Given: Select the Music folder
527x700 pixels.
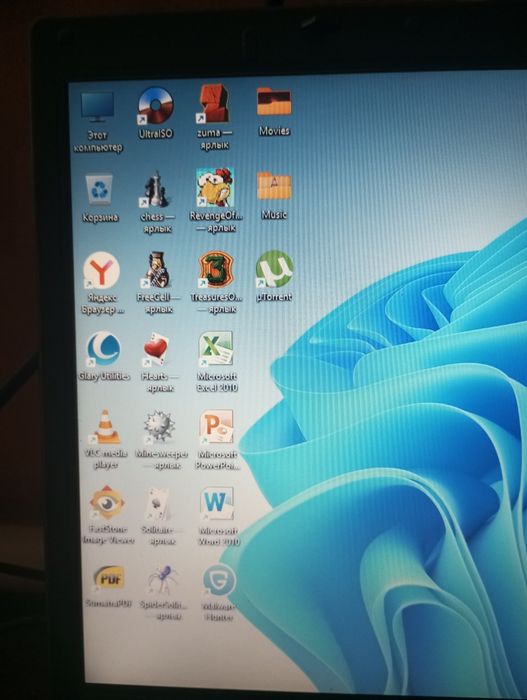Looking at the screenshot, I should 274,186.
